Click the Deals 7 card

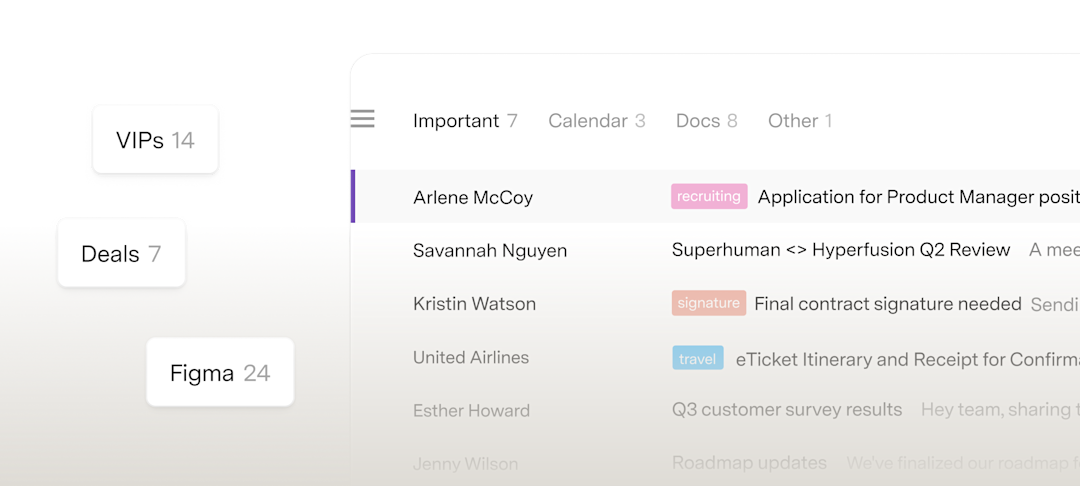tap(121, 253)
